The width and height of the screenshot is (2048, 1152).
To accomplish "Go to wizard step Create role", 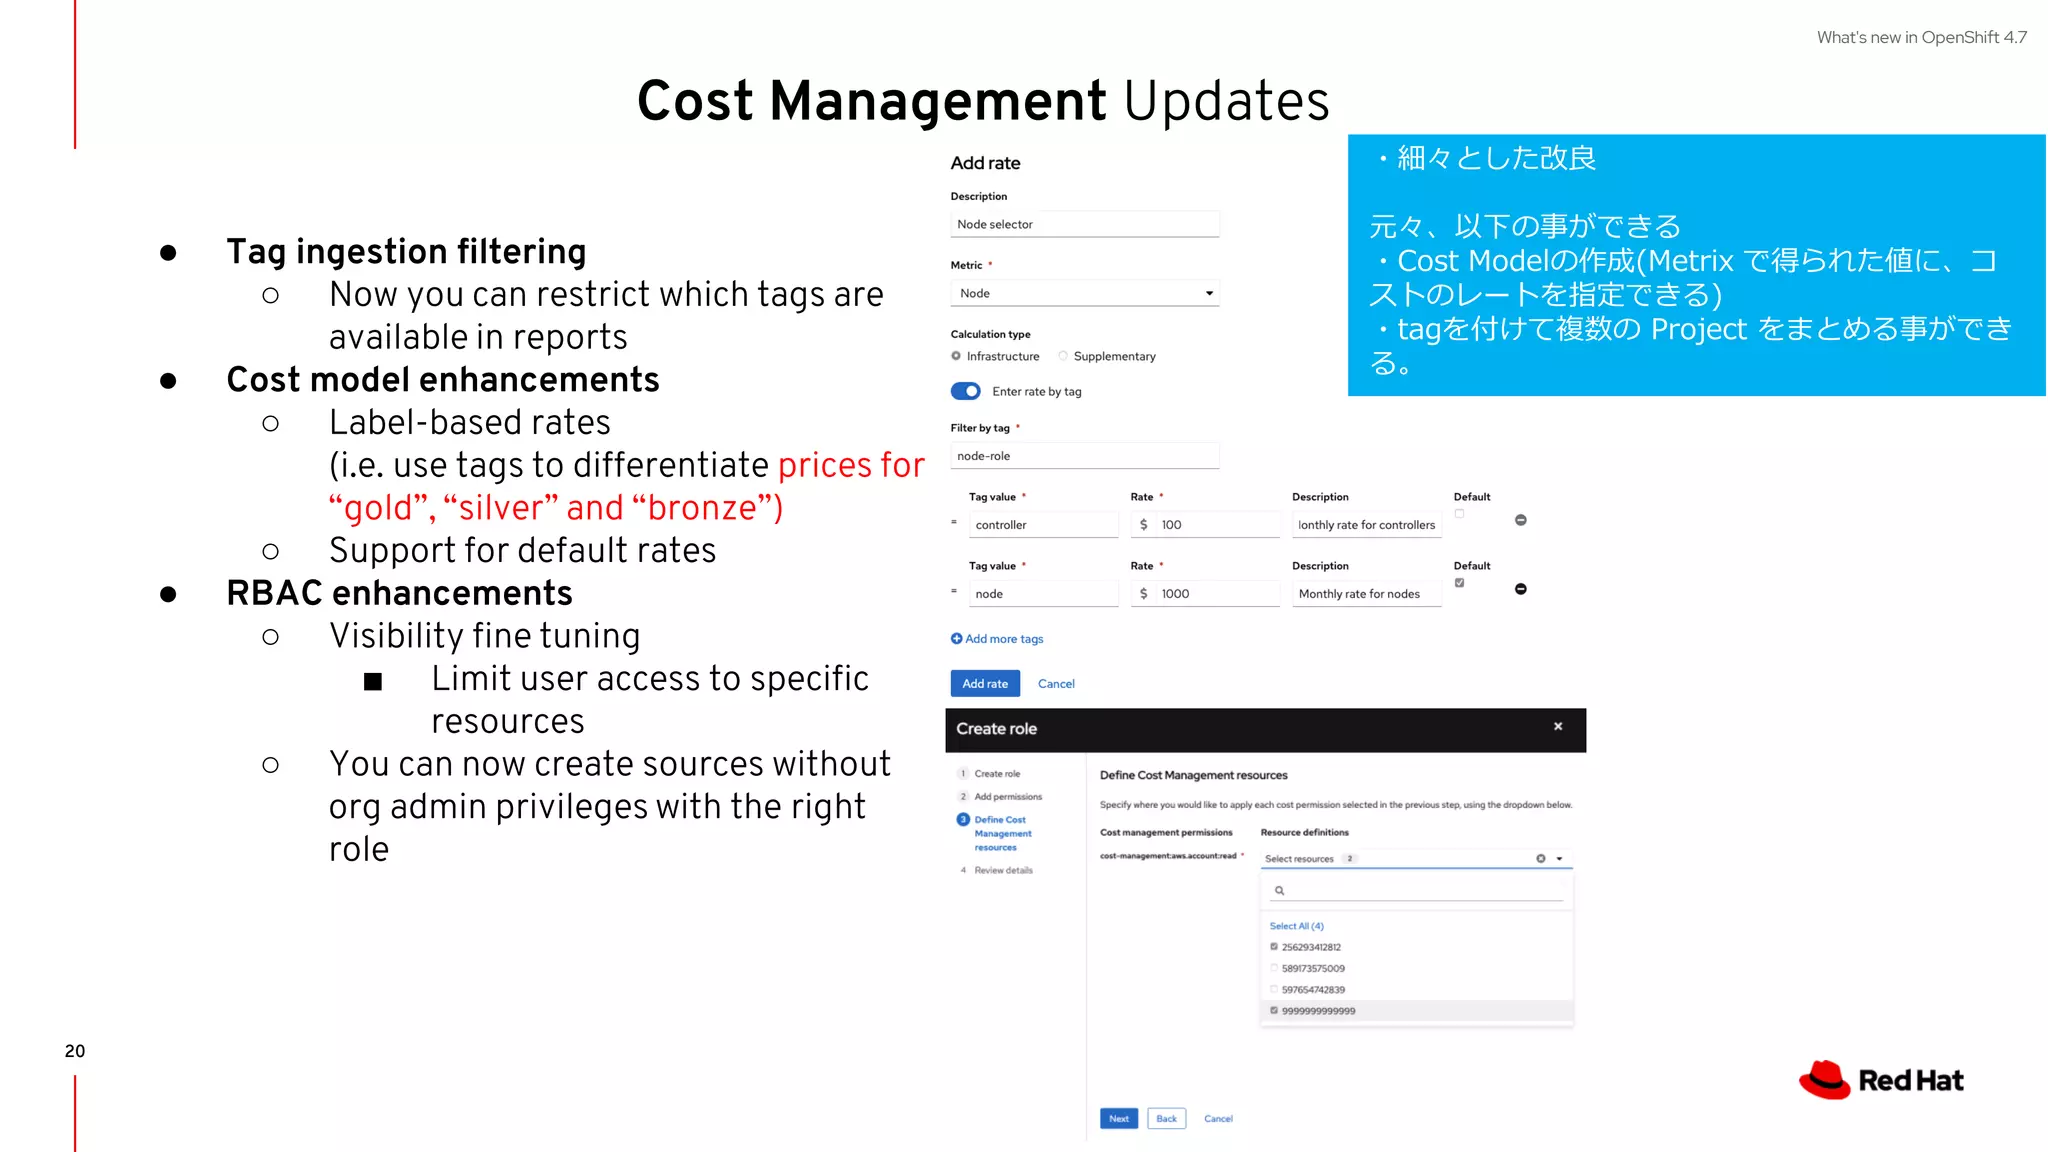I will pyautogui.click(x=997, y=774).
